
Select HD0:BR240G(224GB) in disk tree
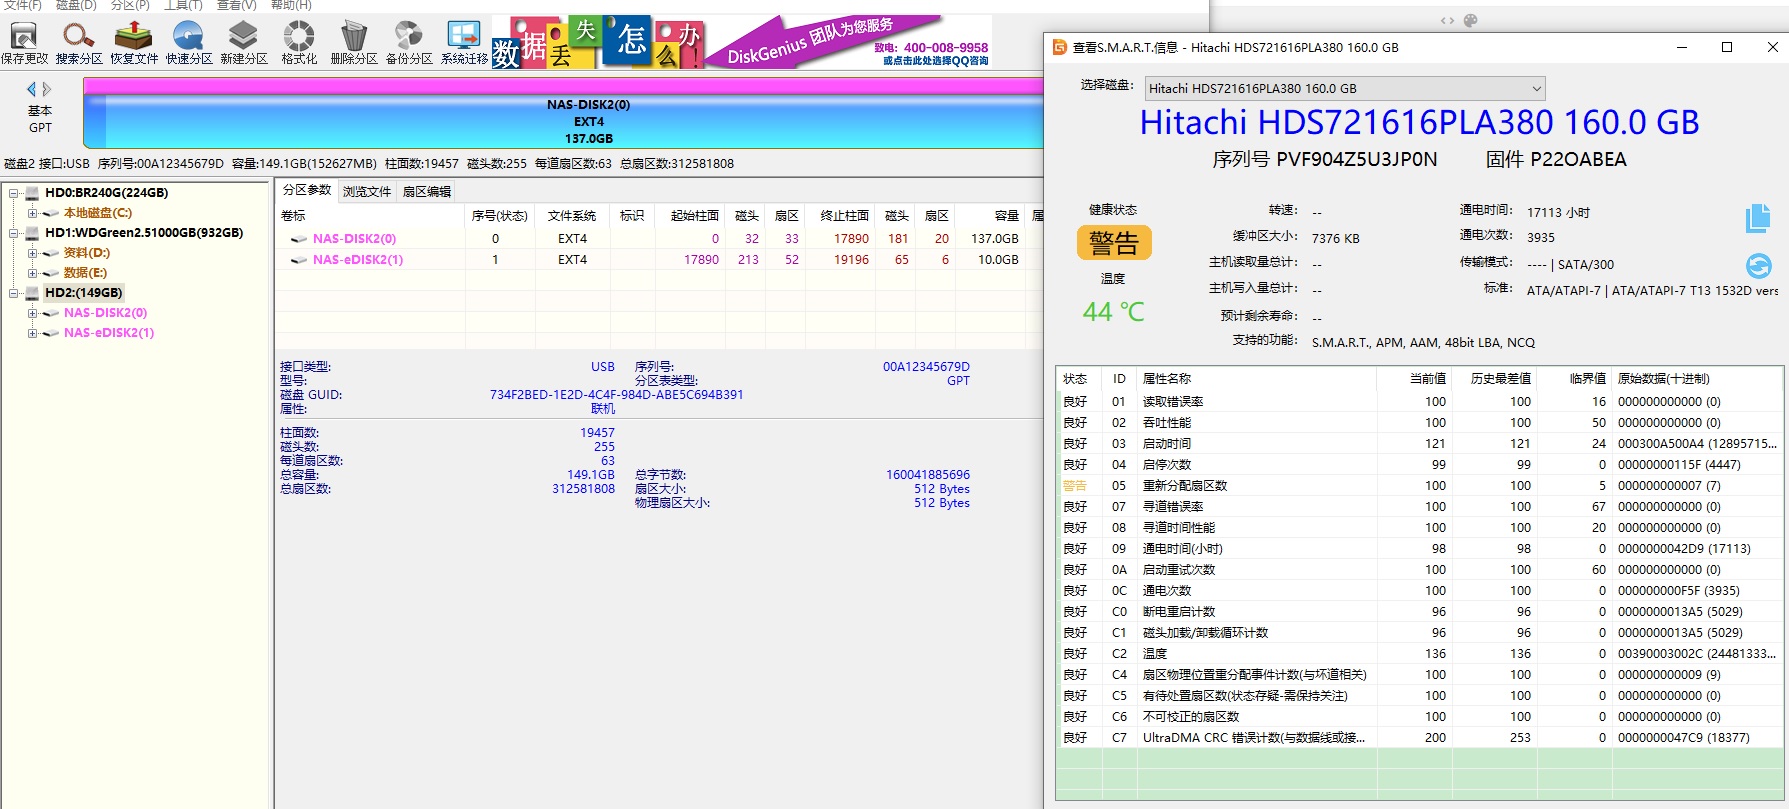106,193
